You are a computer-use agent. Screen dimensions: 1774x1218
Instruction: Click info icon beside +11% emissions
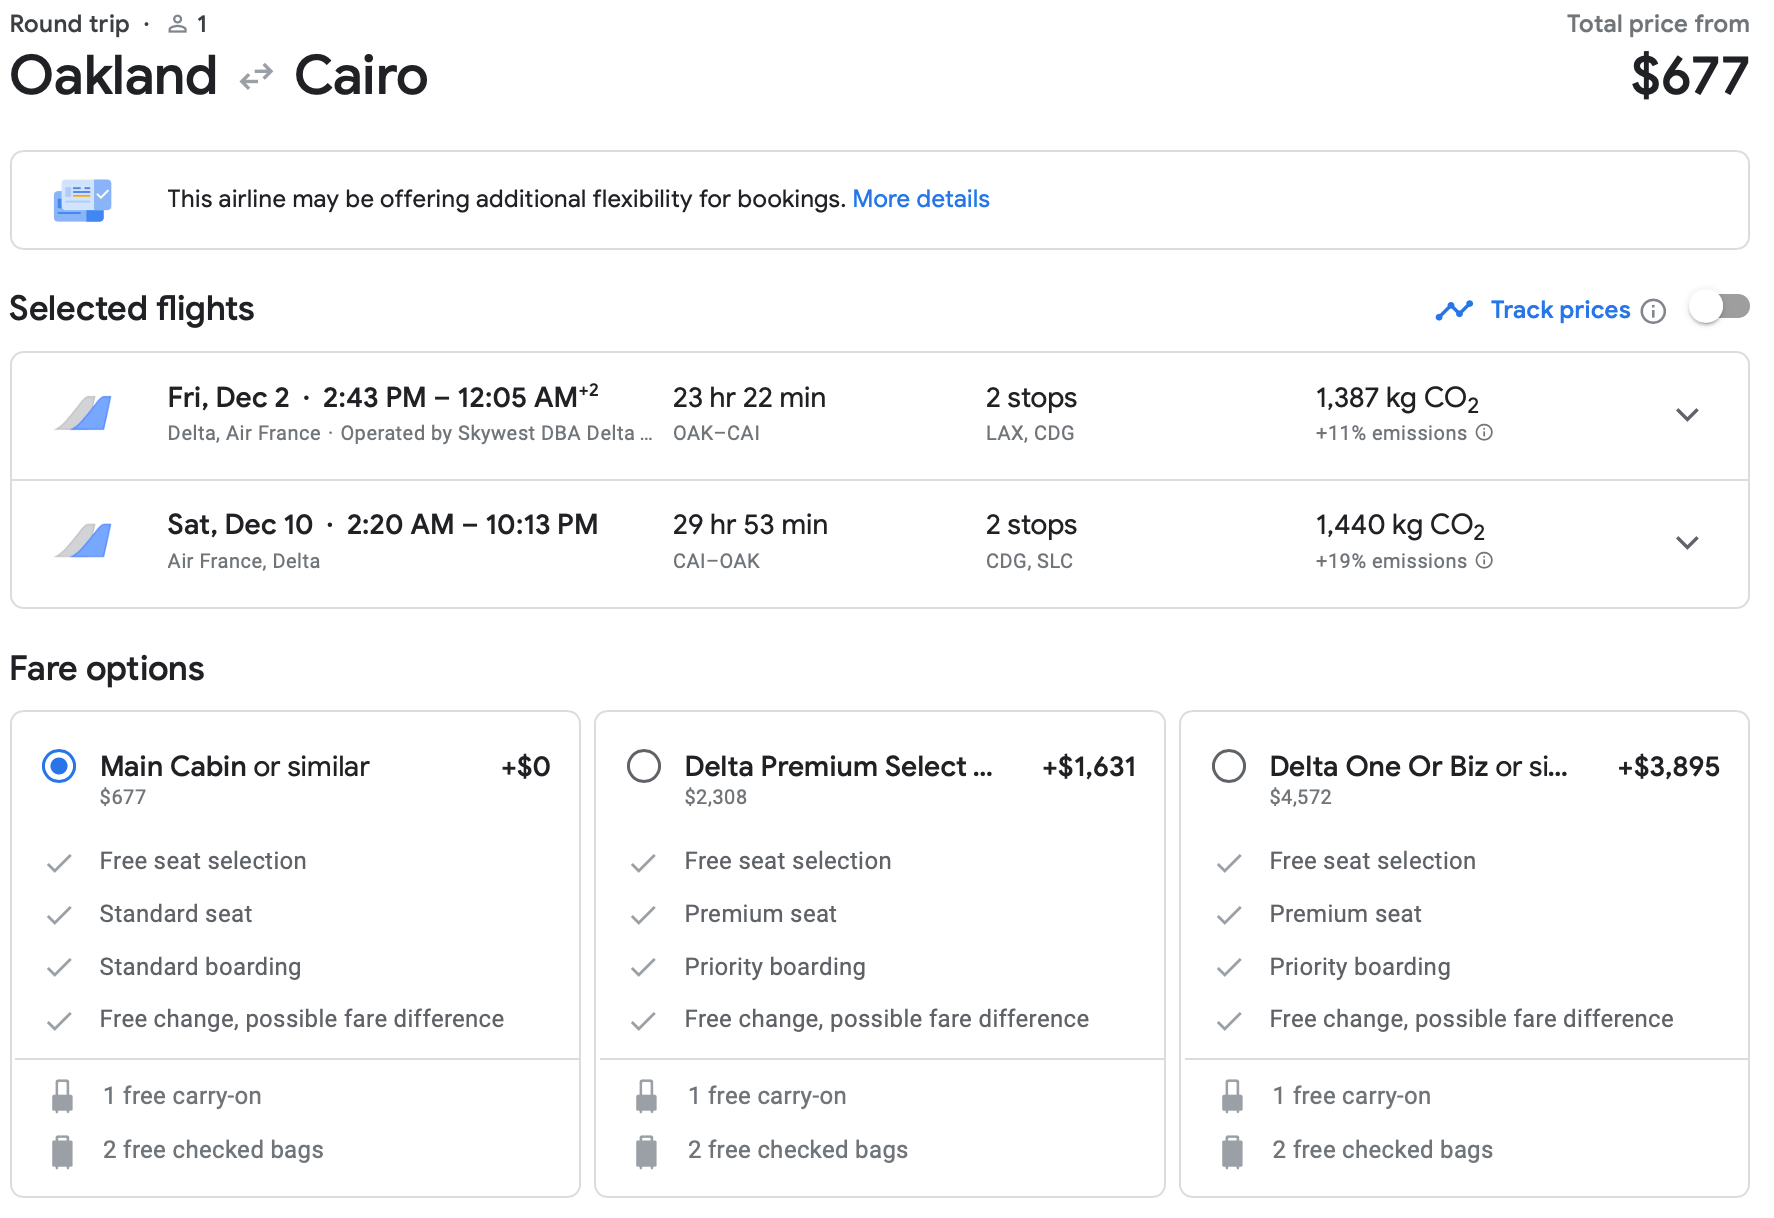click(1485, 433)
